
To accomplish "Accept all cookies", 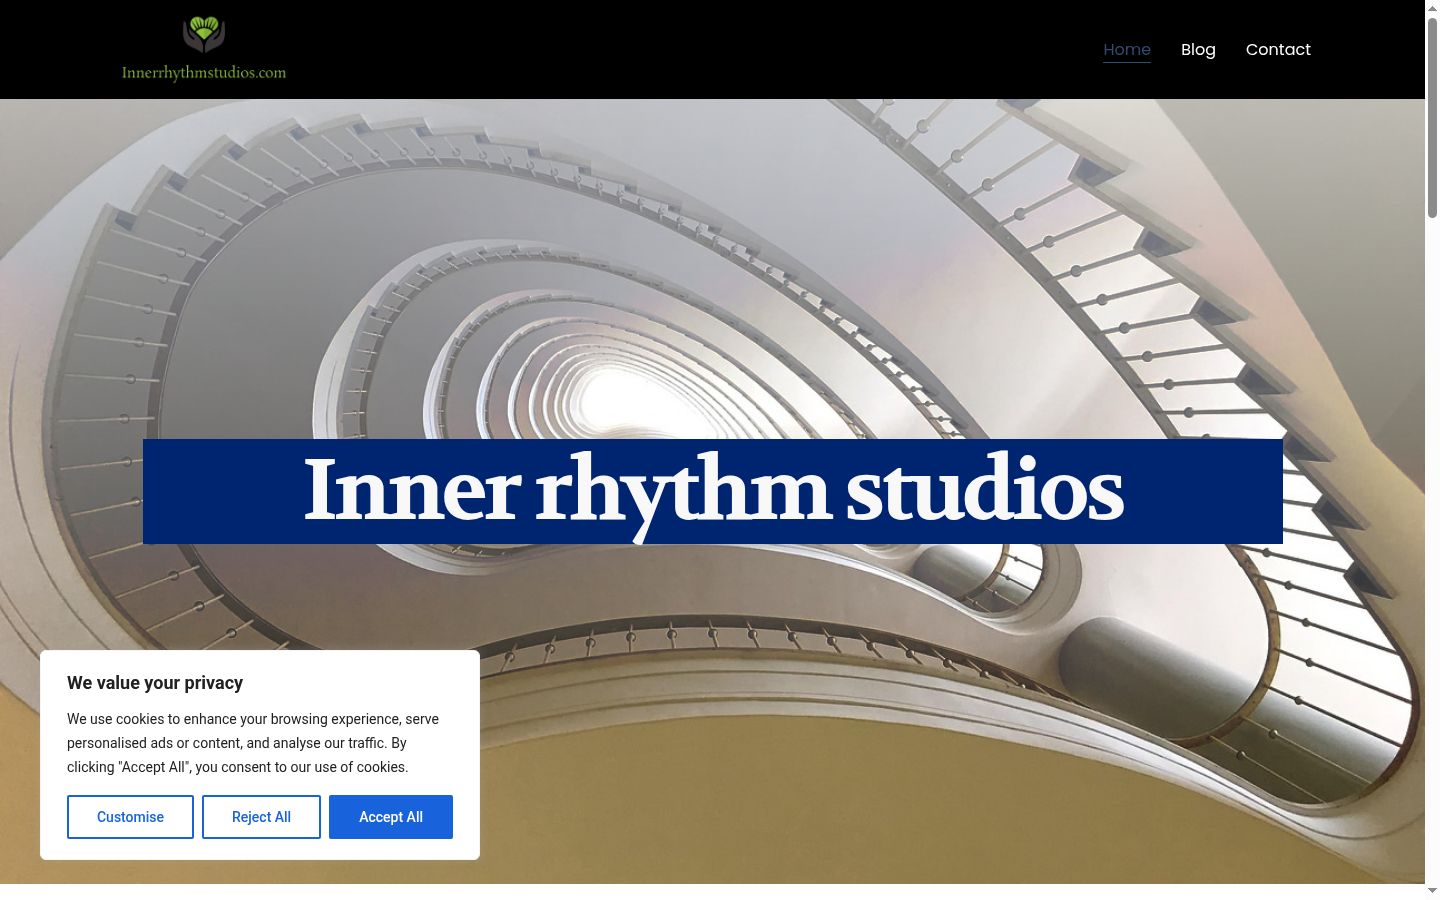I will pyautogui.click(x=391, y=817).
